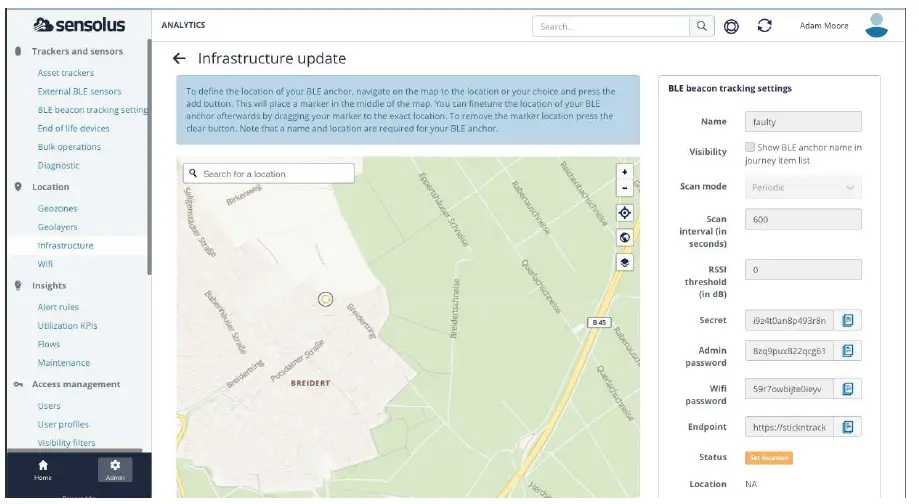Open Geolayers in sidebar
The width and height of the screenshot is (919, 504).
(x=57, y=227)
